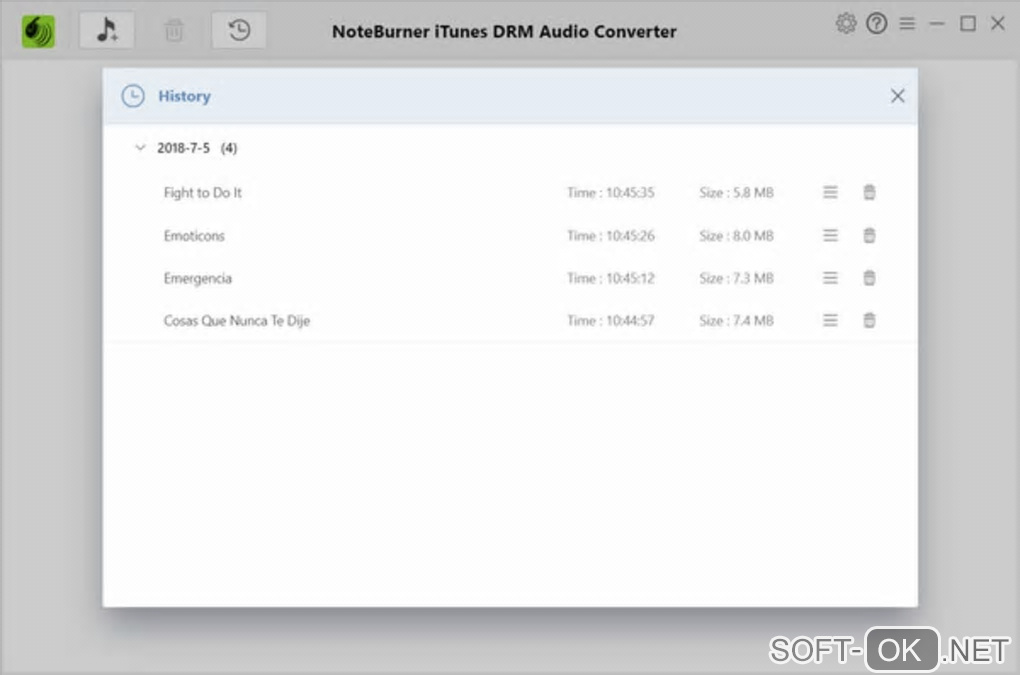Delete Fight to Do It history entry
1020x675 pixels.
pyautogui.click(x=869, y=192)
